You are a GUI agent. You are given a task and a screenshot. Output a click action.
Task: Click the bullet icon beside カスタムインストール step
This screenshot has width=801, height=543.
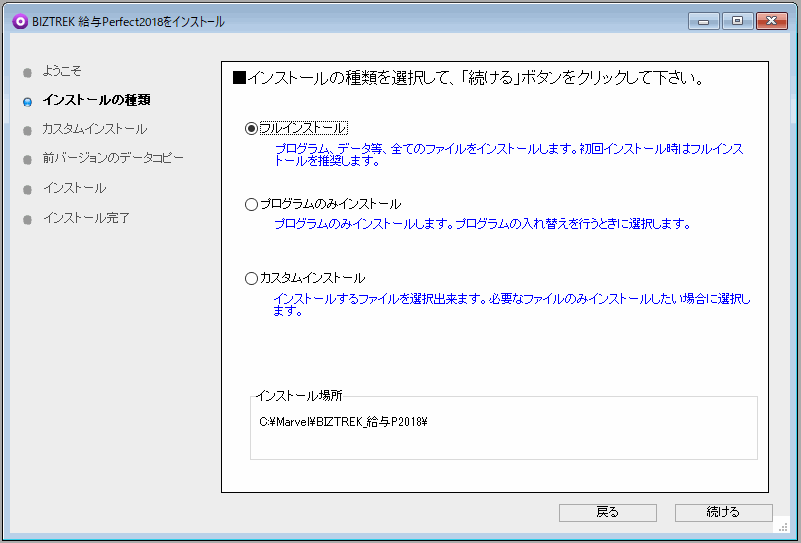point(28,130)
